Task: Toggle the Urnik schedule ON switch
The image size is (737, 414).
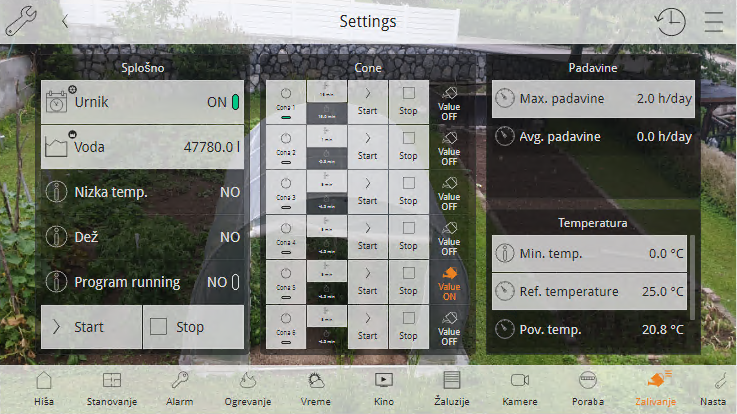Action: 235,102
